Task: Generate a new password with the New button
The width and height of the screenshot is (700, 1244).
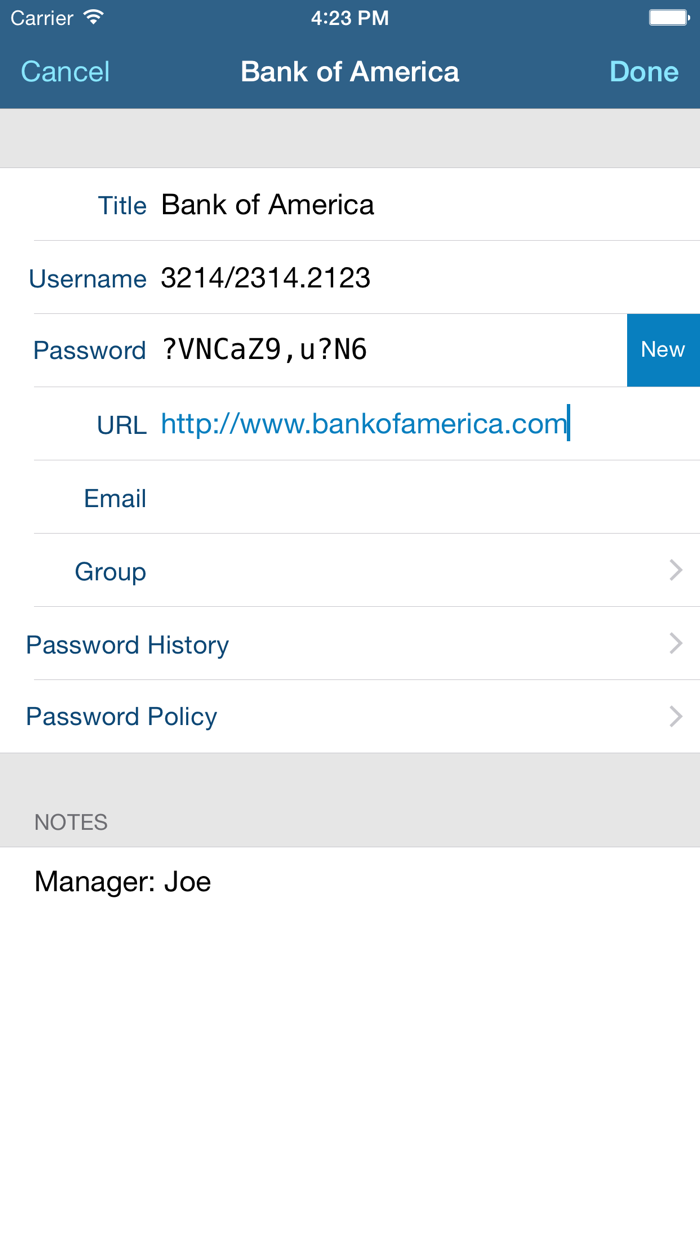Action: (x=663, y=349)
